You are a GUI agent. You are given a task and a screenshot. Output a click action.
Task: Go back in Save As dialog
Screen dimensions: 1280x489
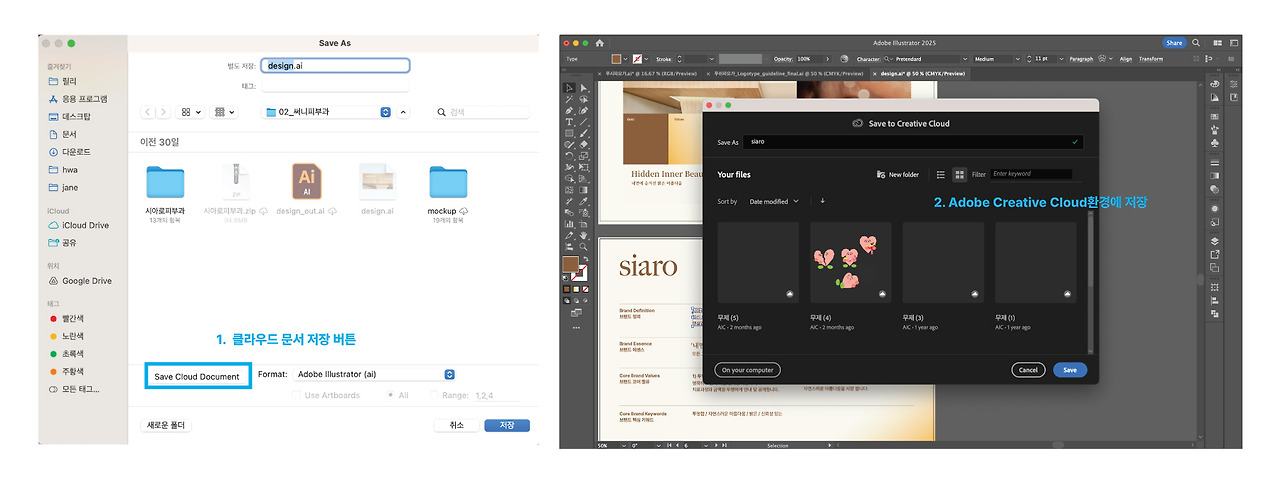click(x=148, y=113)
